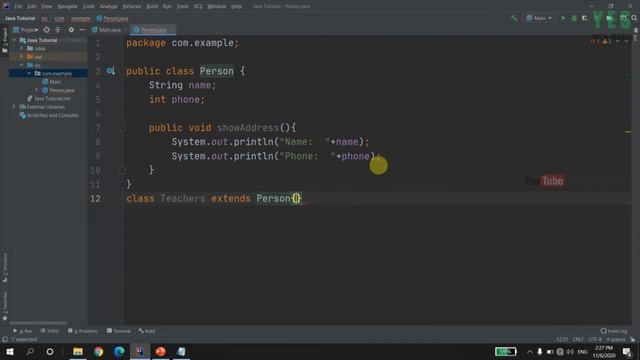Click the locate file target icon
This screenshot has height=360, width=640.
[x=47, y=30]
